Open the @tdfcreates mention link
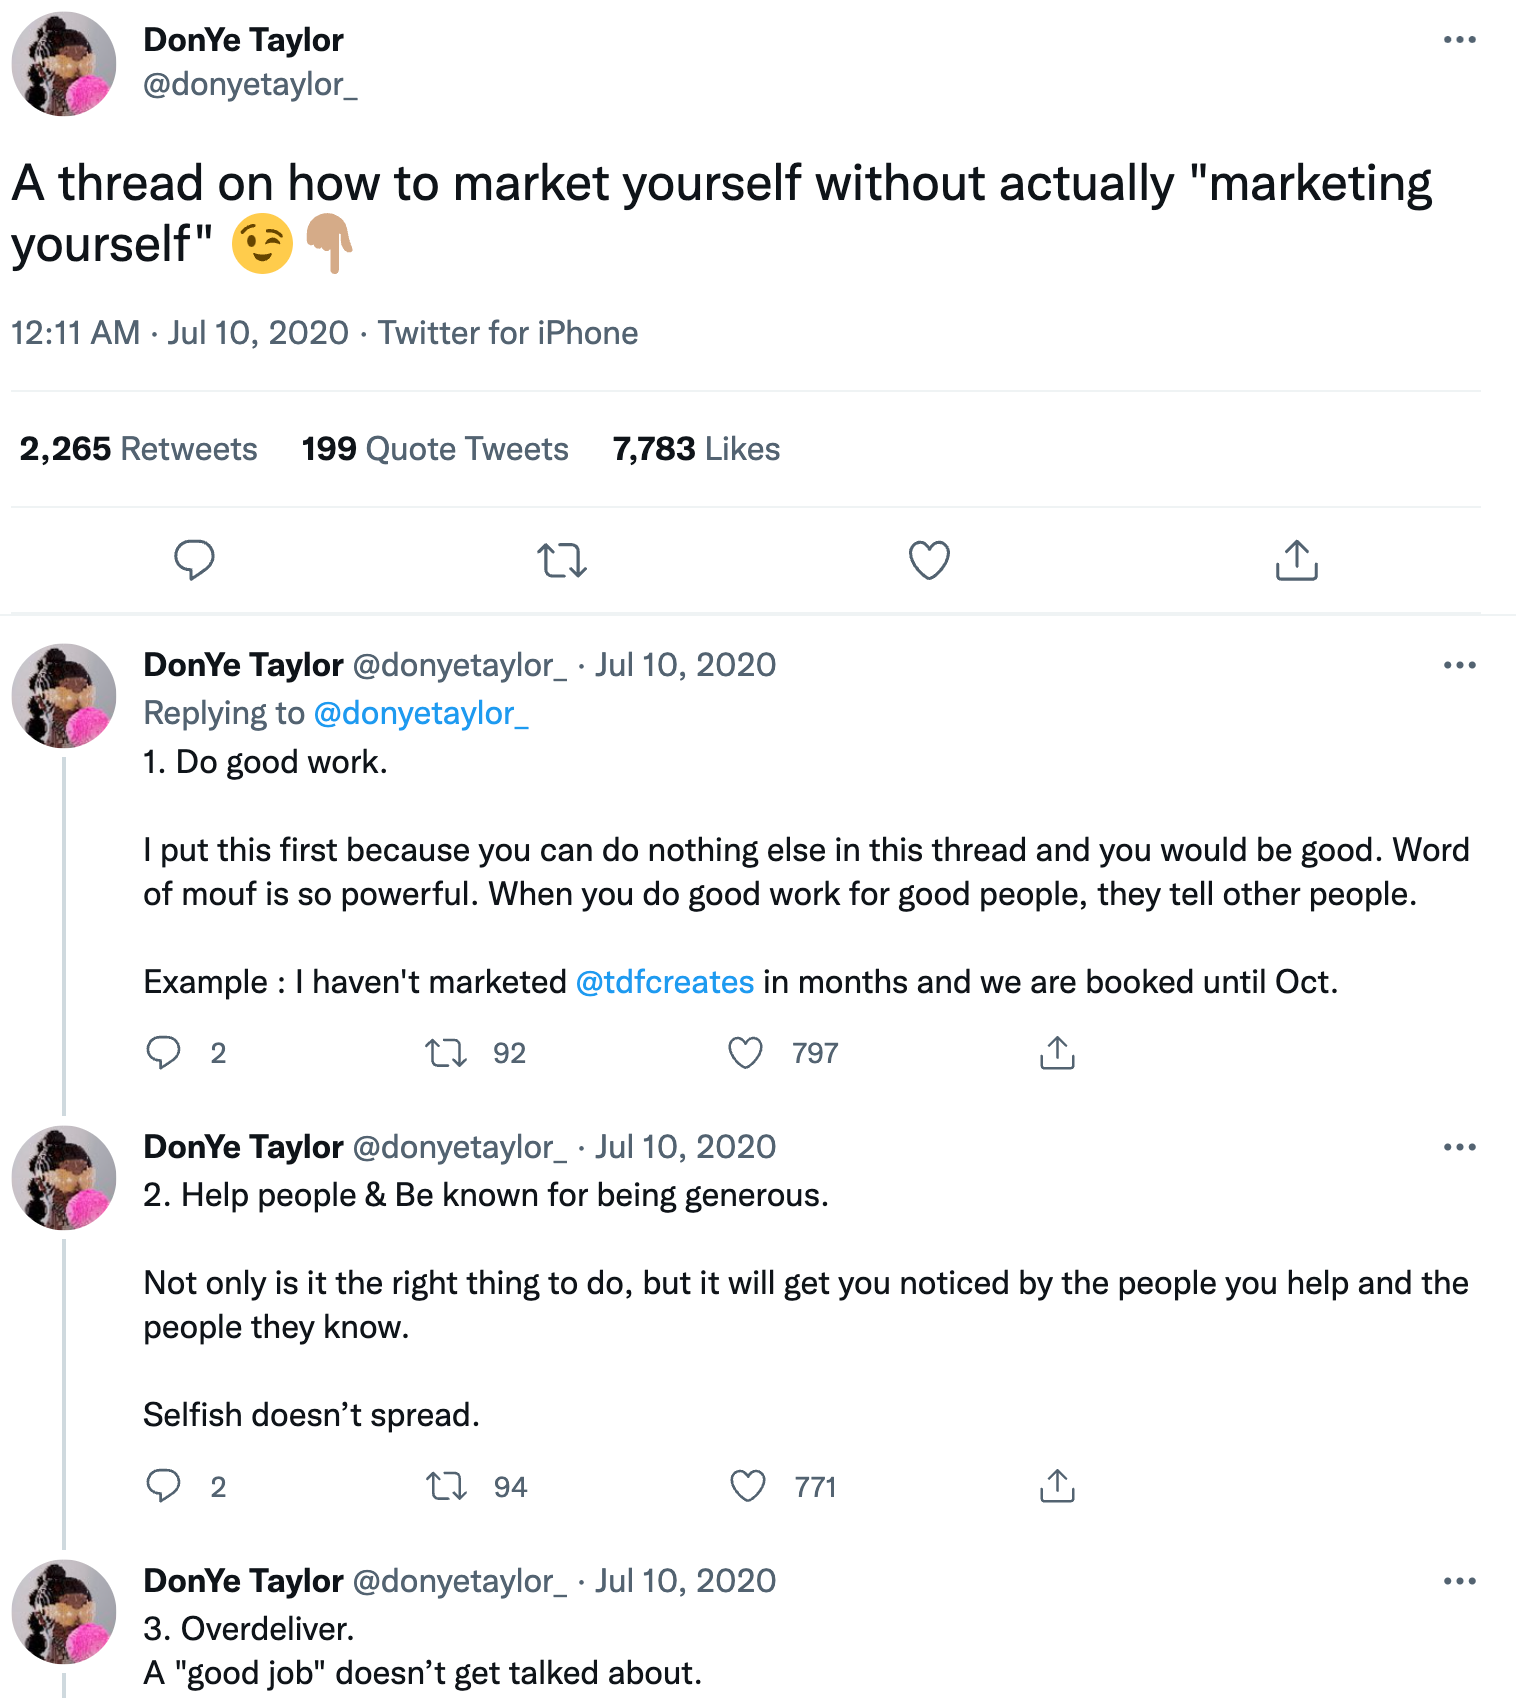This screenshot has height=1698, width=1522. point(665,982)
